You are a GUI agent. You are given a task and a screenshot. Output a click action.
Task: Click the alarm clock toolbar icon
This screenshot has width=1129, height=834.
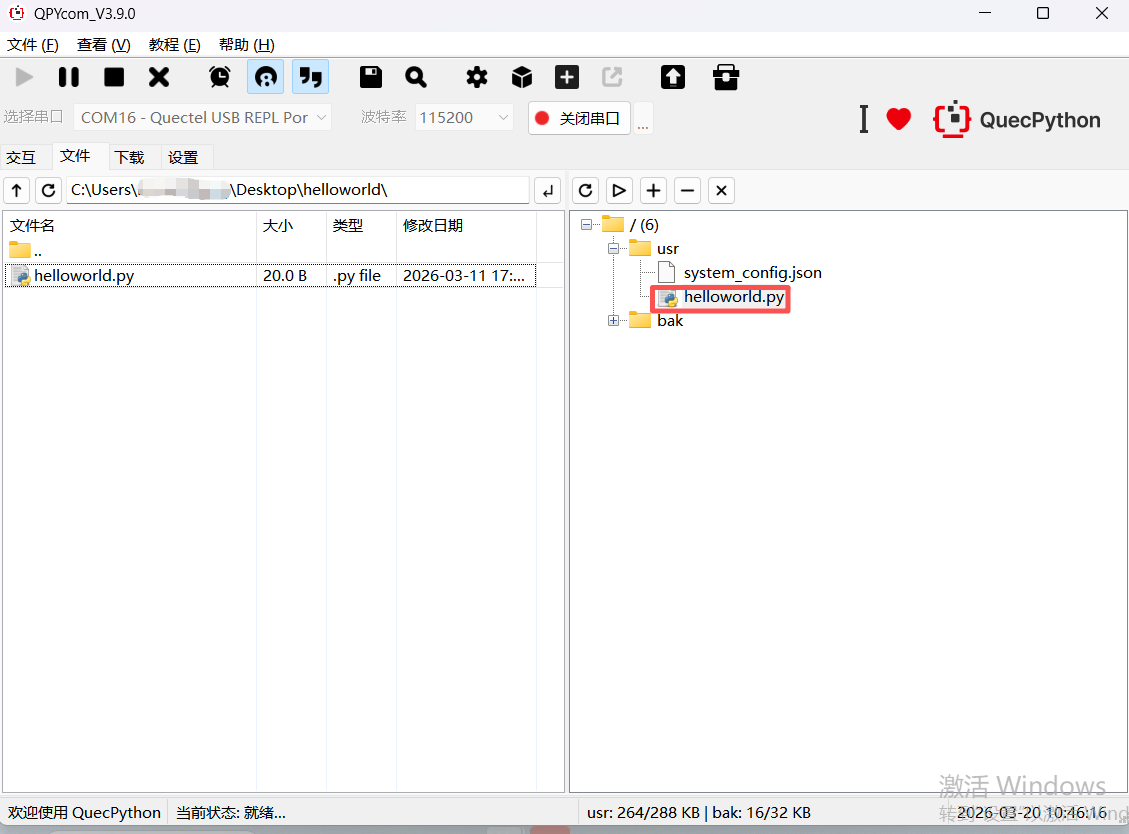point(220,77)
